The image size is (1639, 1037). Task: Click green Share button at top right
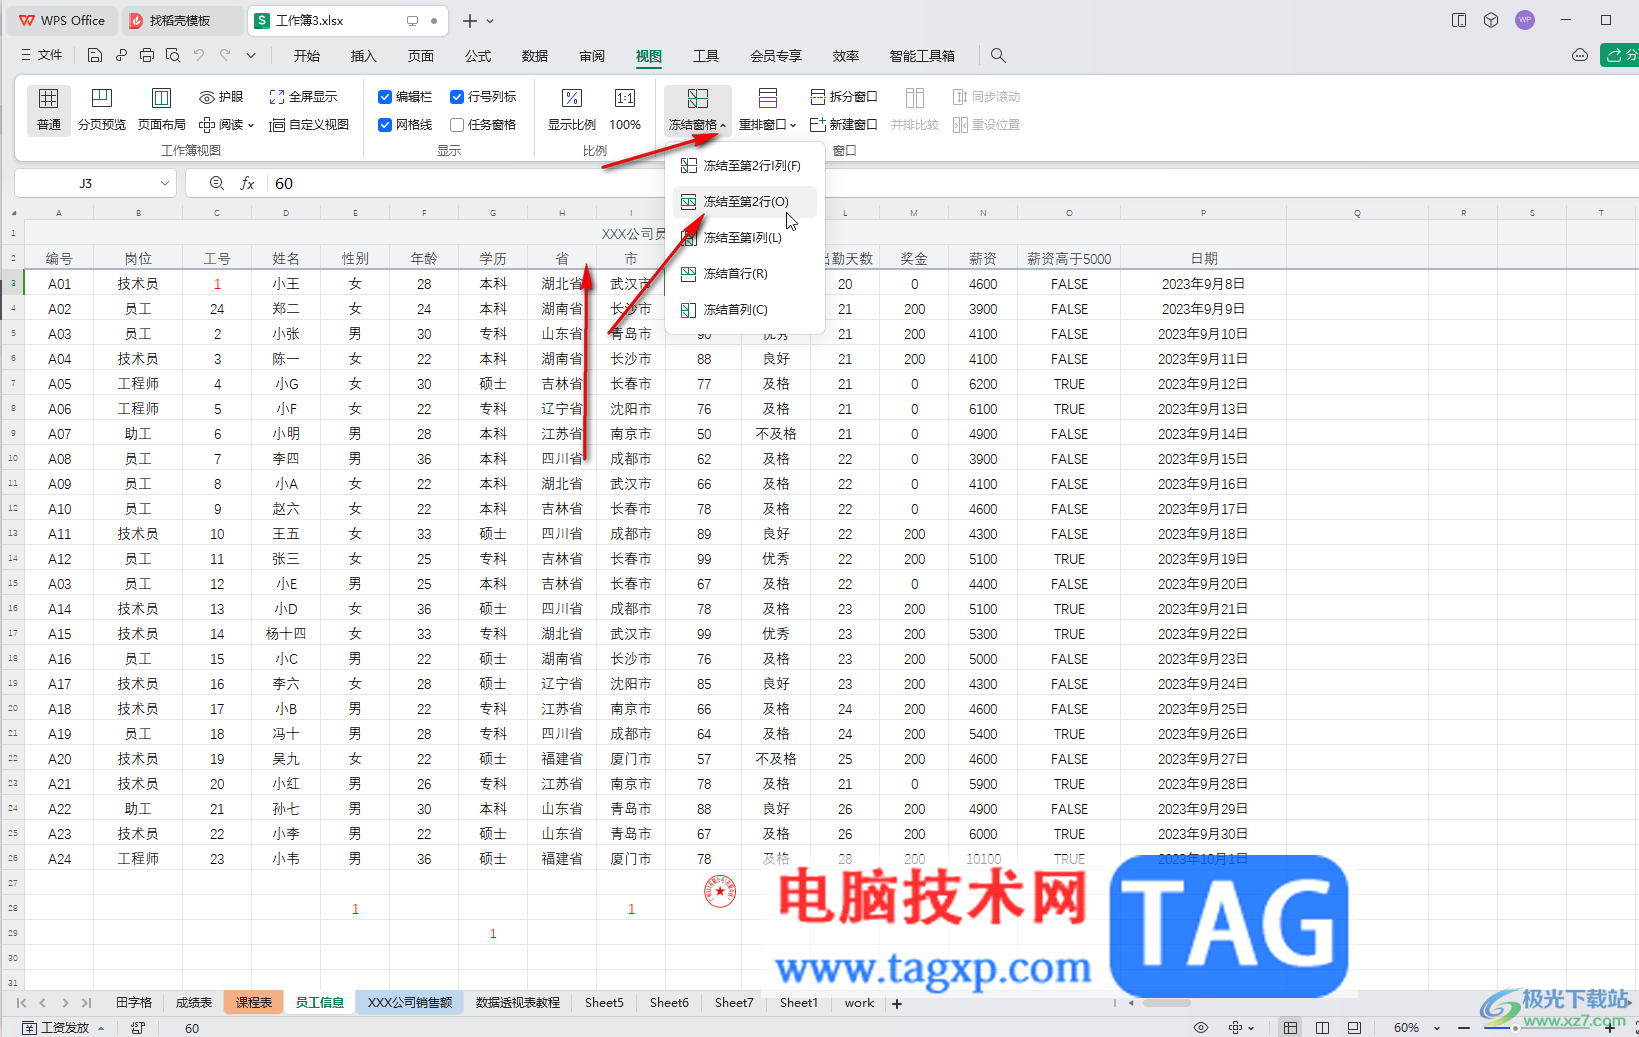click(1620, 55)
